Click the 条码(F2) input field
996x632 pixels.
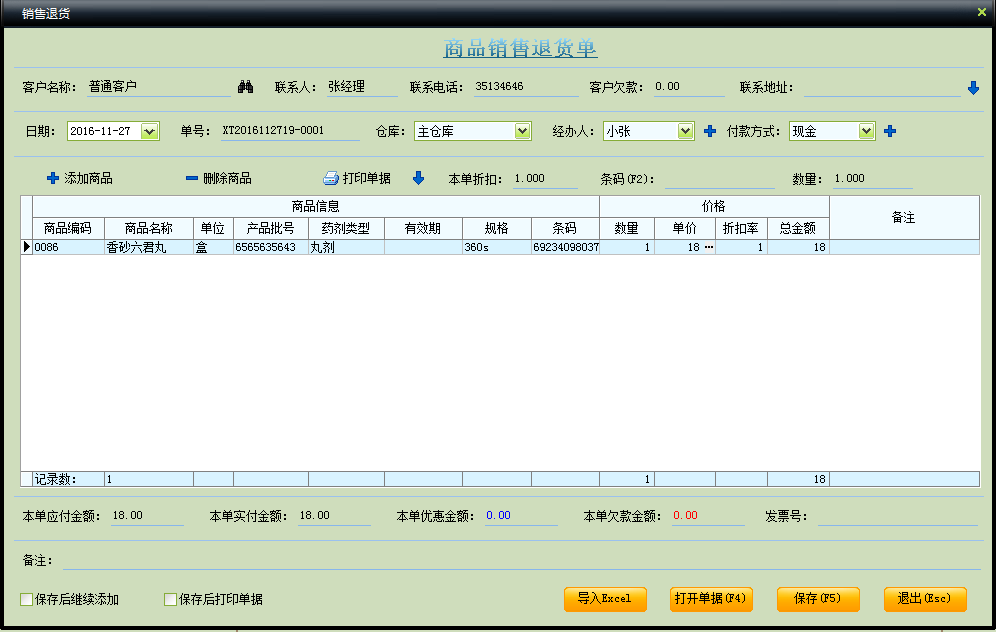(x=719, y=179)
